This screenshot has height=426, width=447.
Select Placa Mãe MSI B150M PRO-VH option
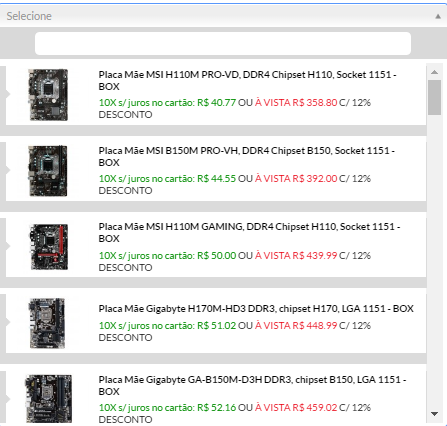pos(216,171)
